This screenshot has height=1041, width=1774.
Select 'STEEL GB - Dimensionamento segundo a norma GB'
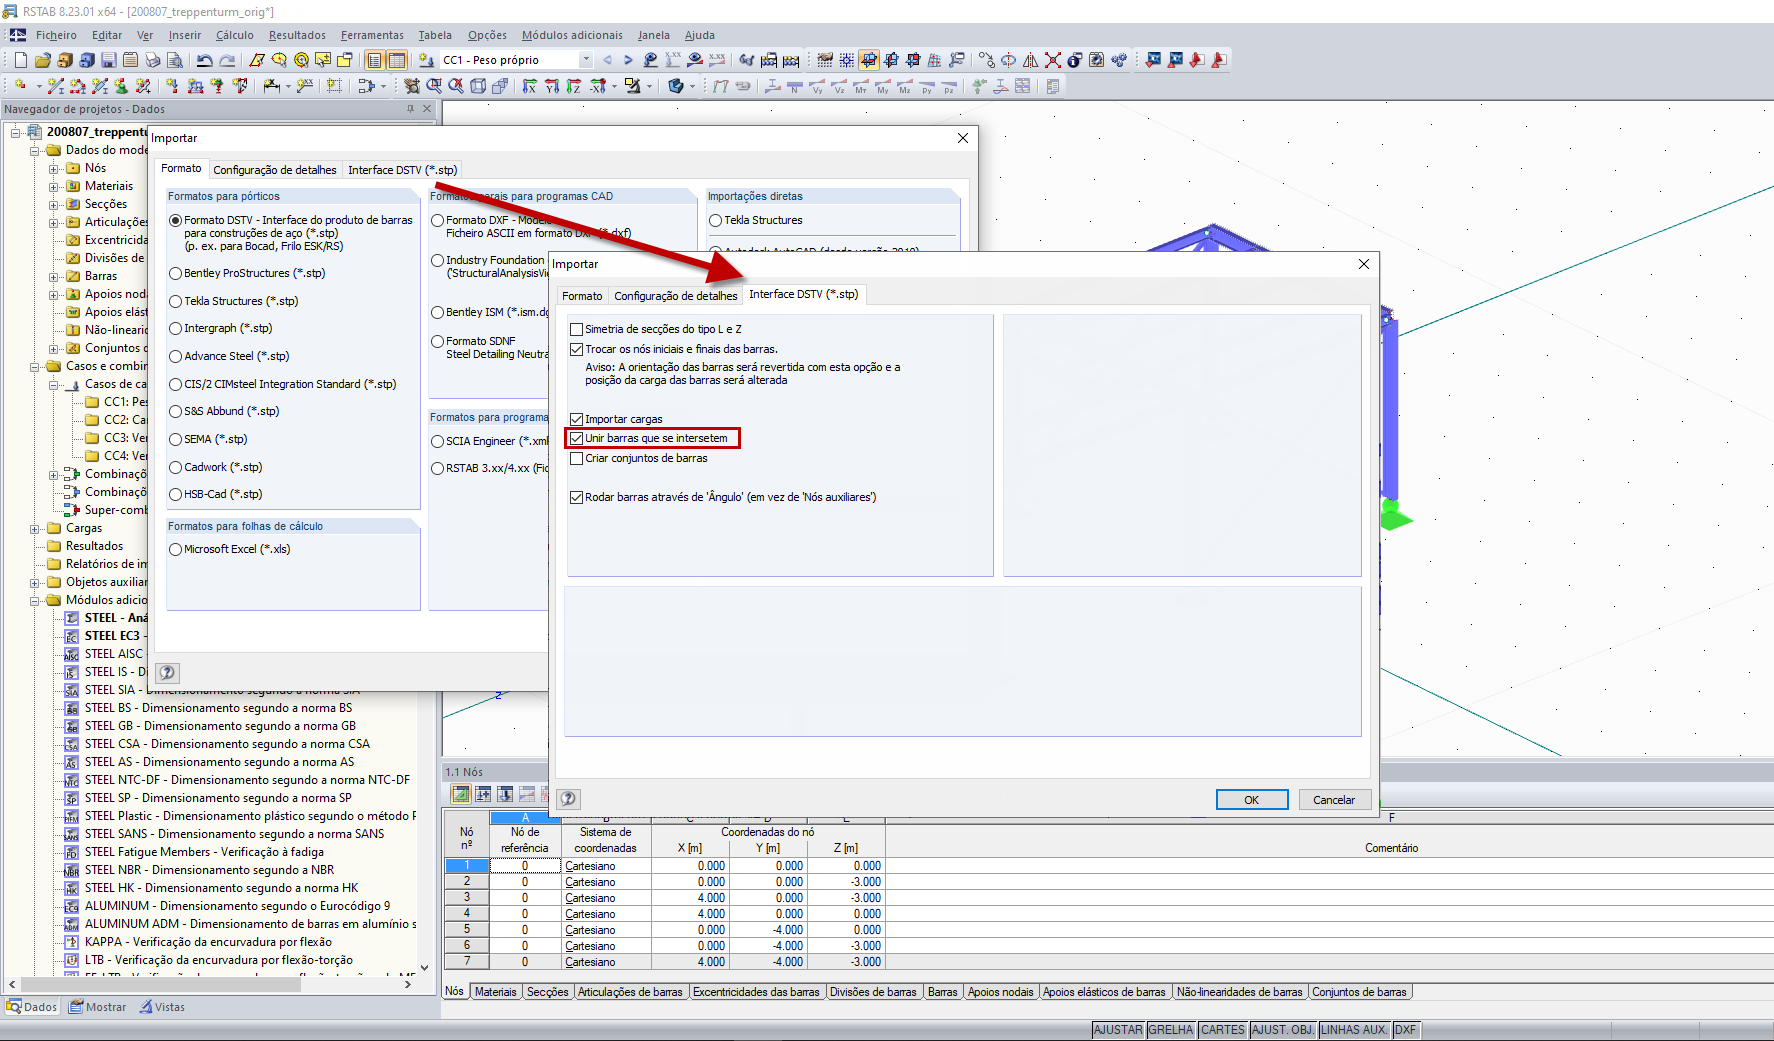(220, 726)
